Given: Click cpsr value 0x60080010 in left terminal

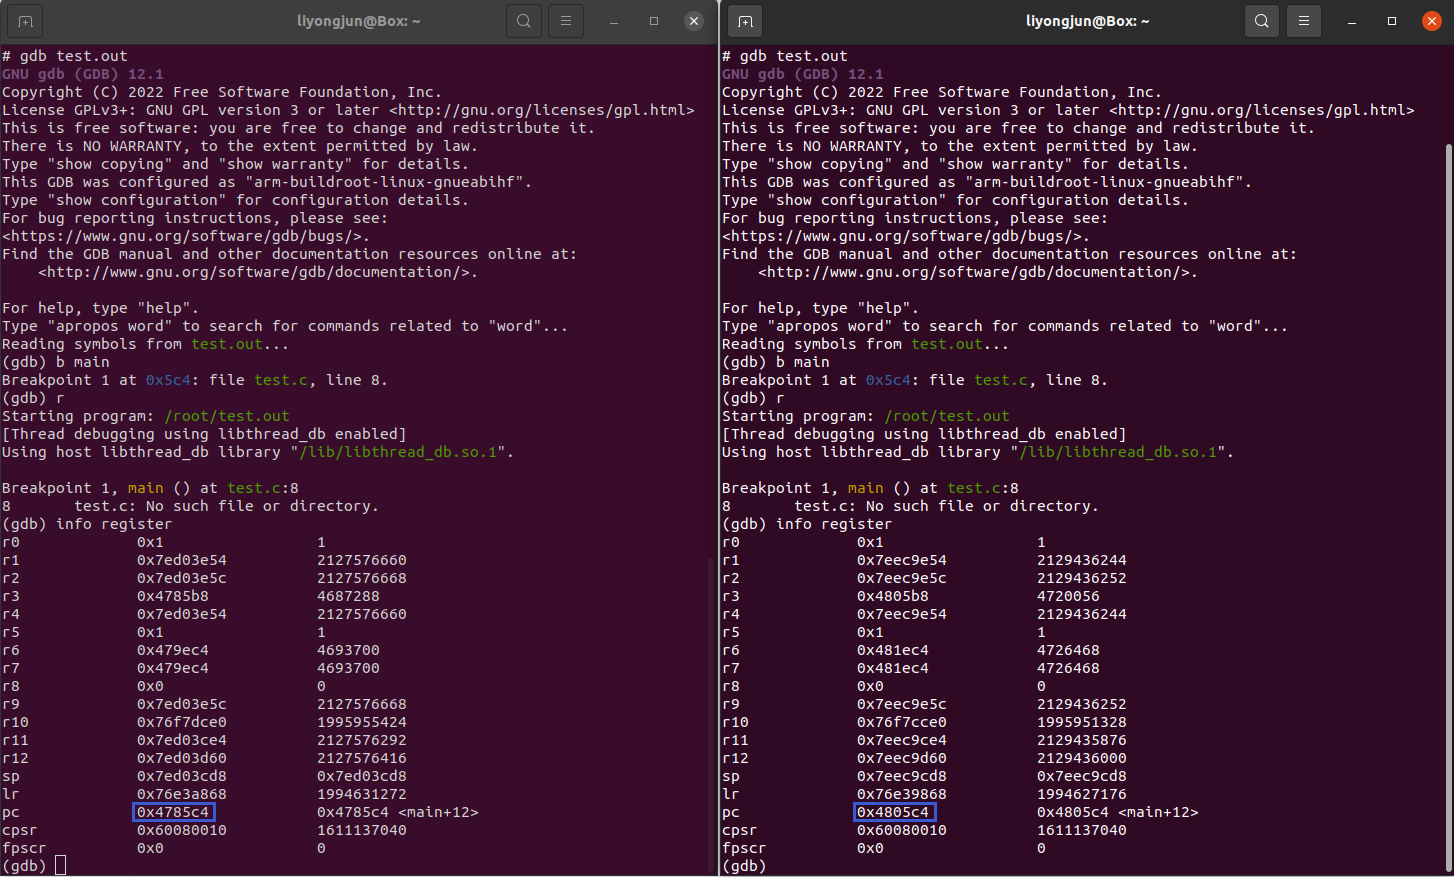Looking at the screenshot, I should click(182, 830).
